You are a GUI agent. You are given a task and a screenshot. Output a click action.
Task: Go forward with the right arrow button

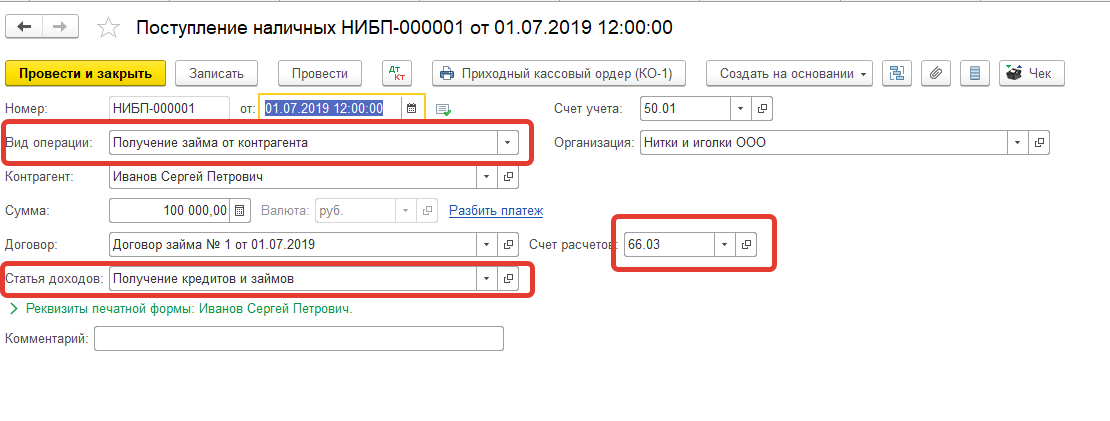point(60,27)
